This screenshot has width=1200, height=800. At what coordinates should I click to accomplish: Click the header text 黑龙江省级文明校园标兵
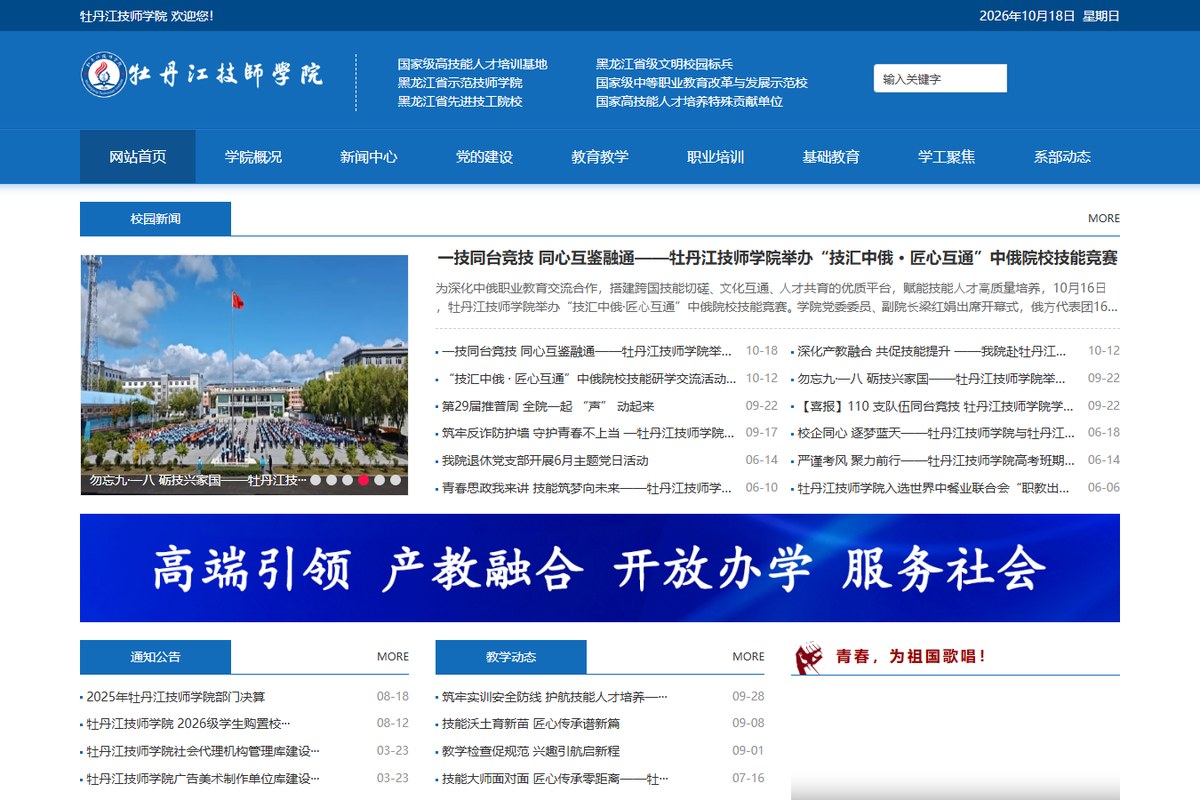pos(664,64)
